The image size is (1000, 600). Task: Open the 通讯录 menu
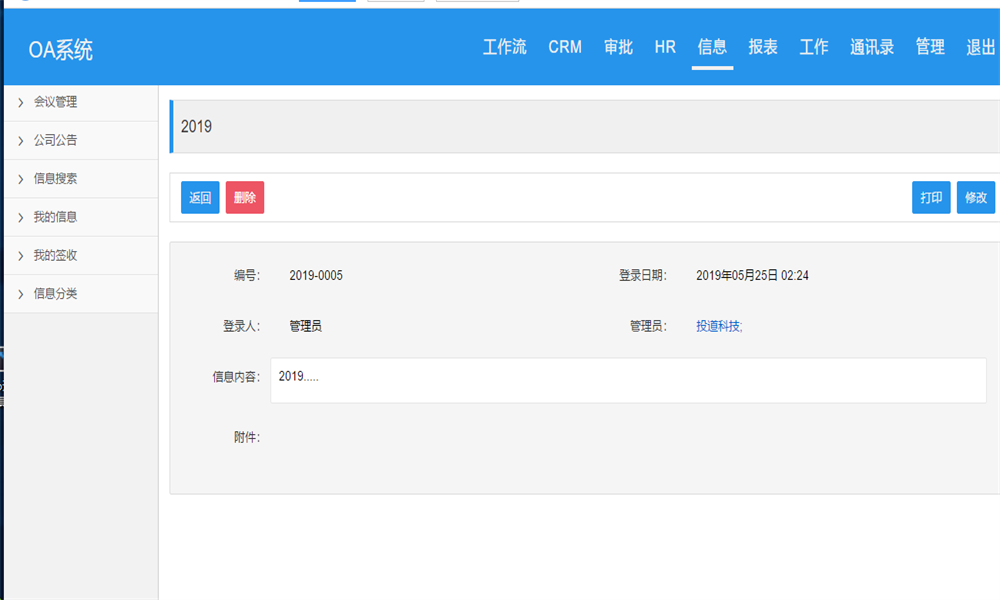(872, 47)
